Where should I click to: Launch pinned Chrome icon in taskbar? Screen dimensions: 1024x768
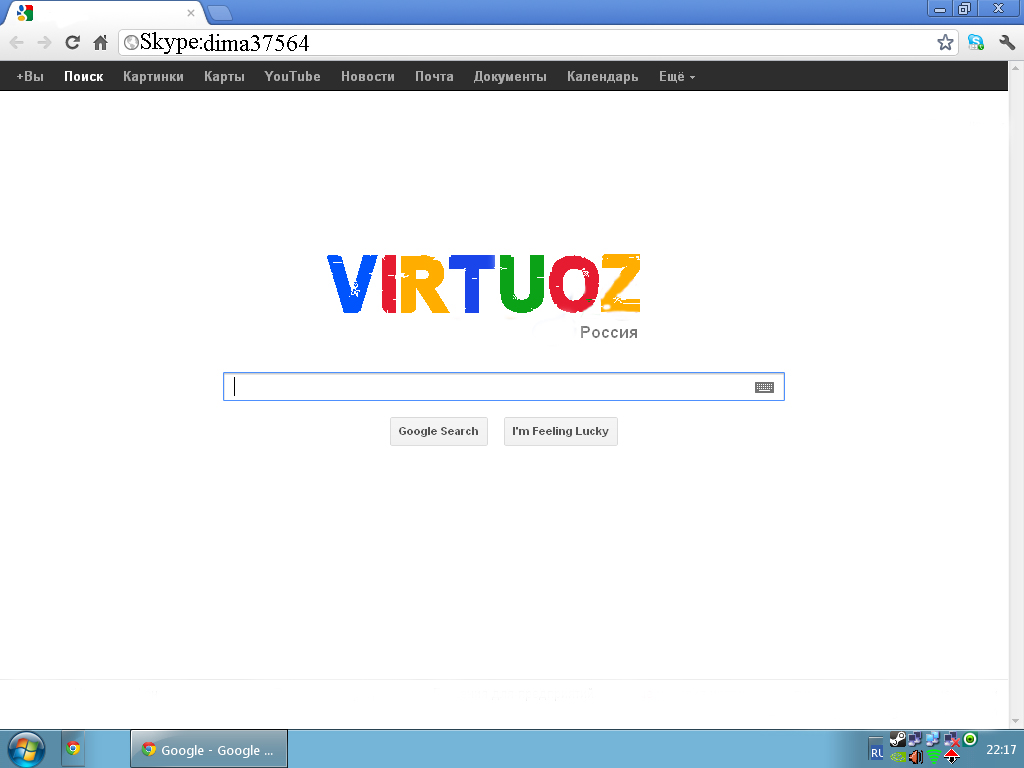click(73, 748)
